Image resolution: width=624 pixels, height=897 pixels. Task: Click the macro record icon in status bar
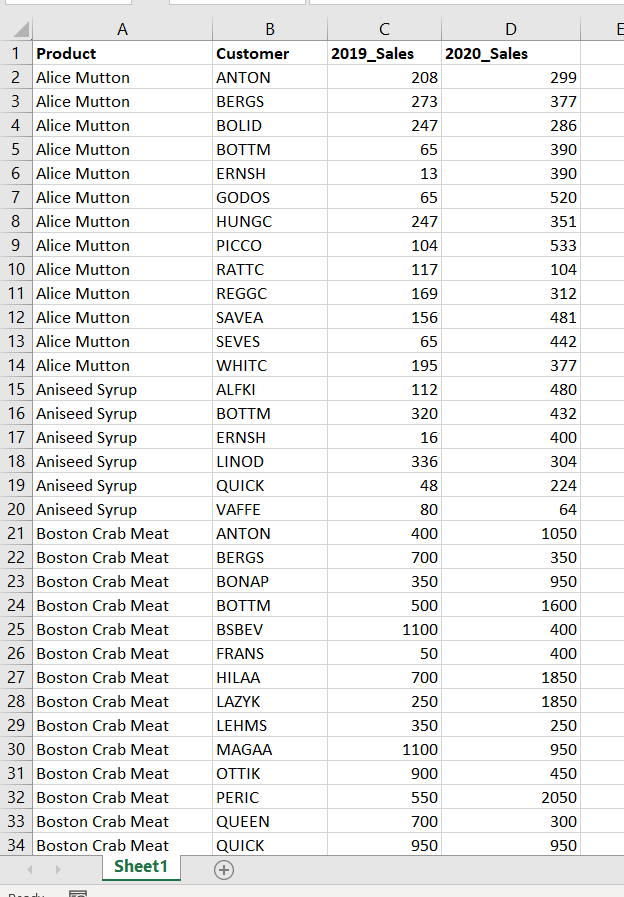[77, 893]
